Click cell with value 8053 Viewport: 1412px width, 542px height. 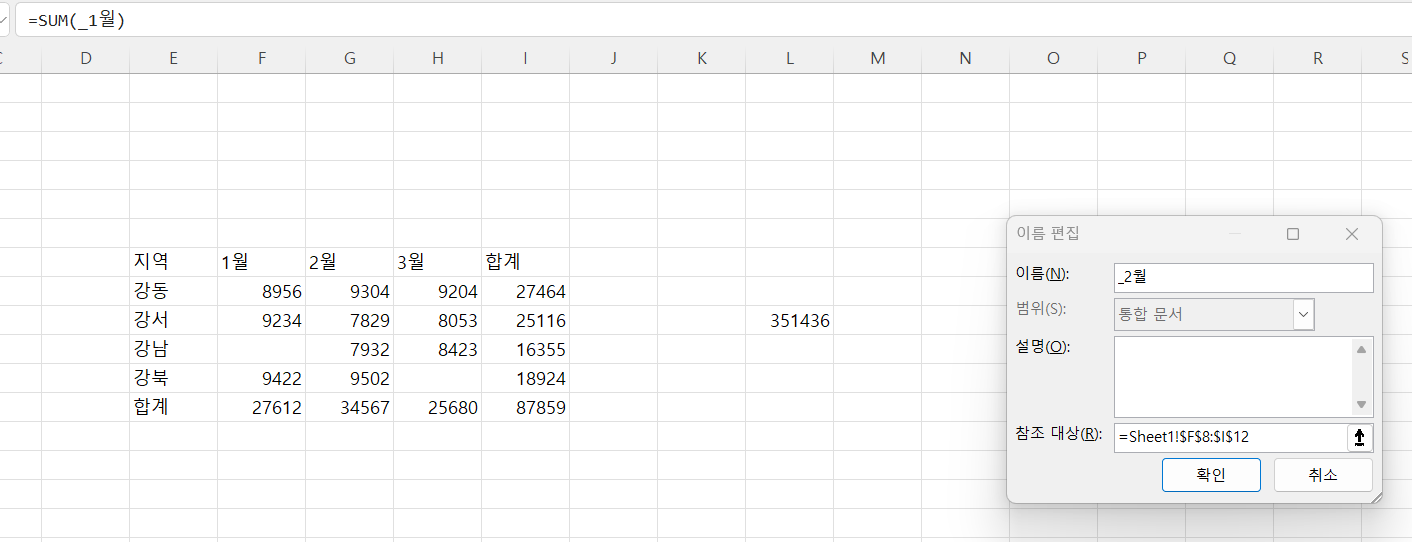438,321
